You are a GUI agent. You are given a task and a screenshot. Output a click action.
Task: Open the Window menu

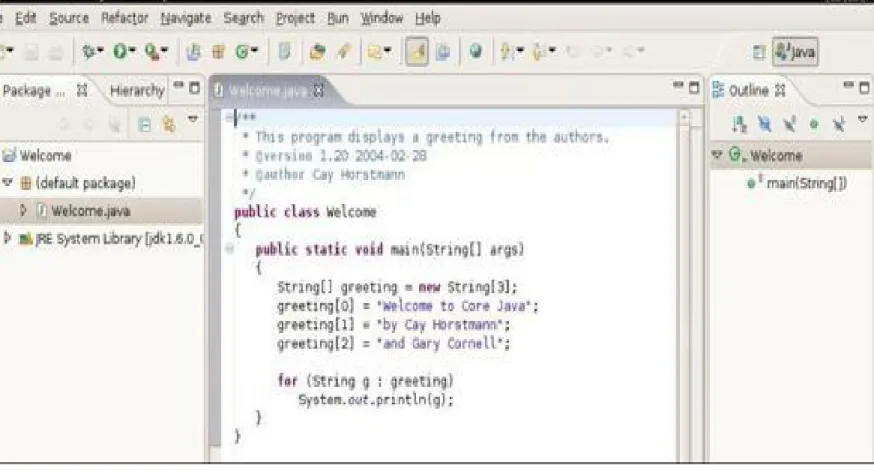point(381,18)
